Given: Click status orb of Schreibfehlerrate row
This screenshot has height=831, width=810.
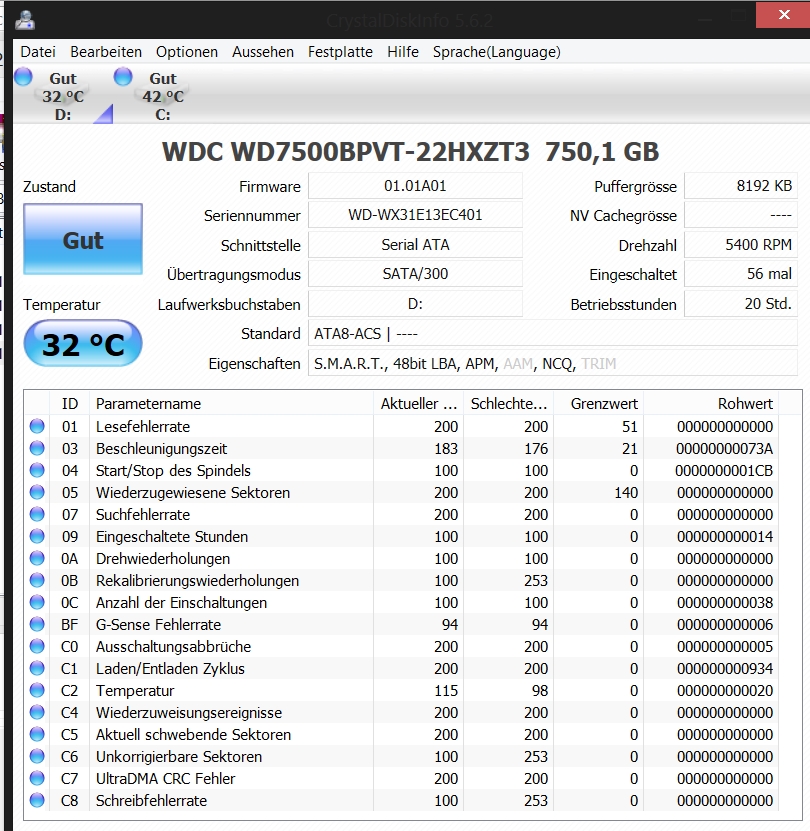Looking at the screenshot, I should click(37, 800).
